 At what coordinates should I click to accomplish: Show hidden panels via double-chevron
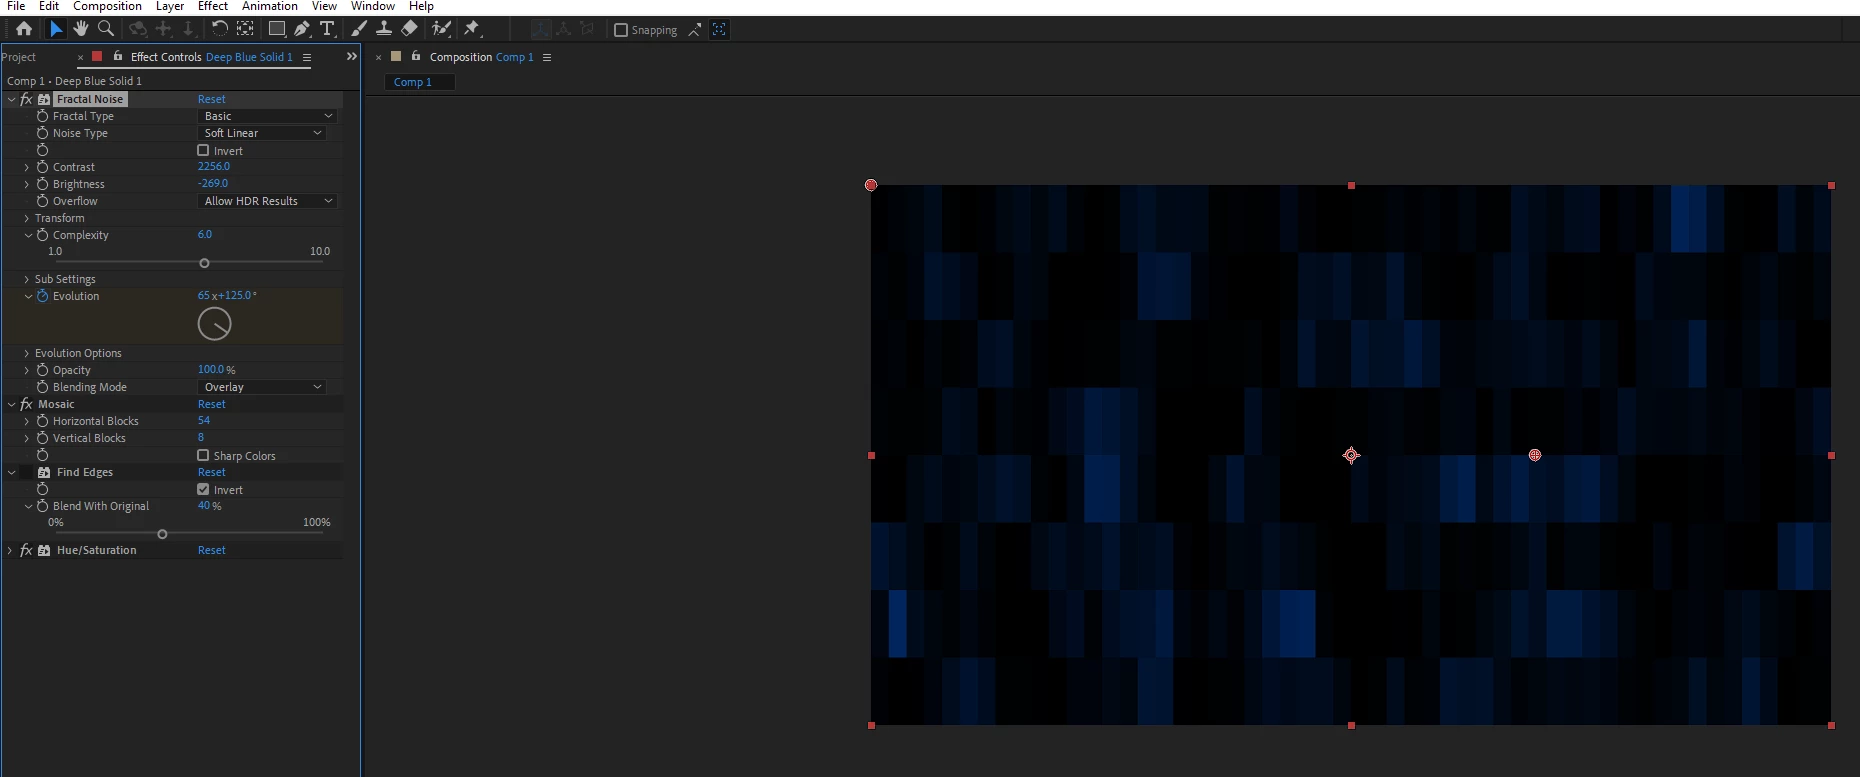click(x=351, y=57)
